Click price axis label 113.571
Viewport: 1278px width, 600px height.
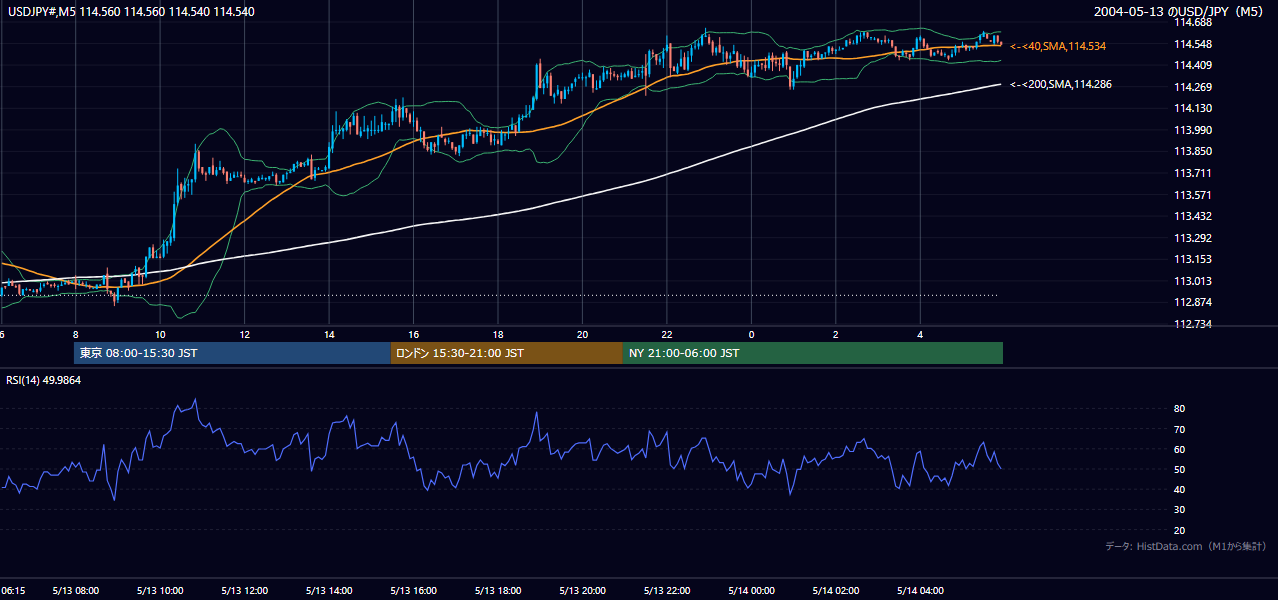[x=1192, y=195]
